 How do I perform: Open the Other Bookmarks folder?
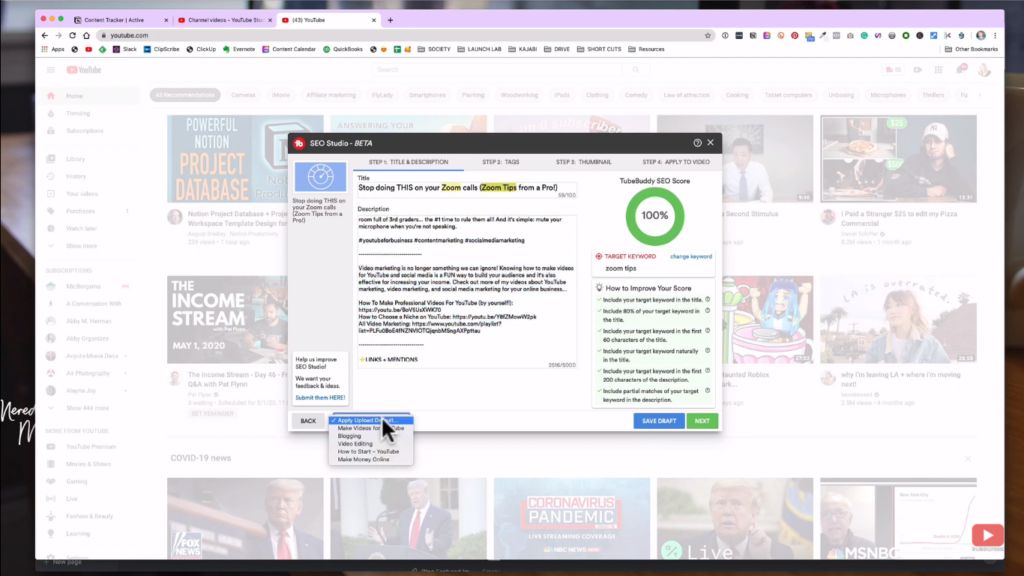coord(972,49)
